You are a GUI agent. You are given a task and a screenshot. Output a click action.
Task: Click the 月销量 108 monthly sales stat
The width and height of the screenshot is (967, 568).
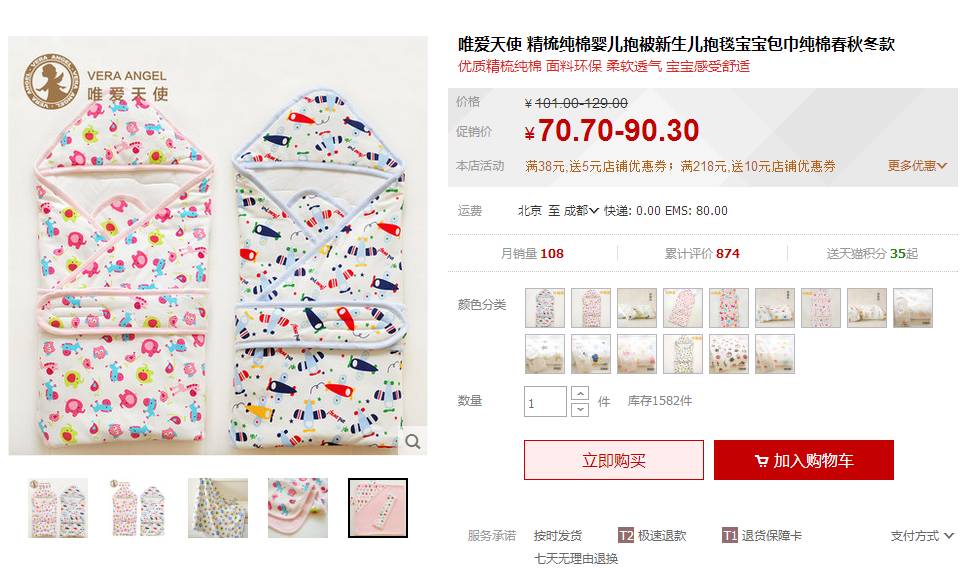point(532,253)
